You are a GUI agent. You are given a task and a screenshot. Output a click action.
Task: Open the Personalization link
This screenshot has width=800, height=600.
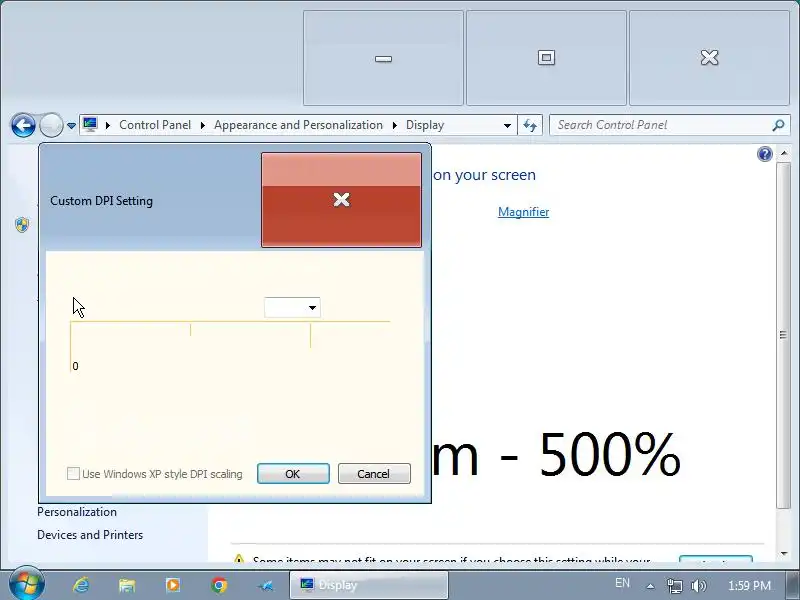click(x=77, y=512)
